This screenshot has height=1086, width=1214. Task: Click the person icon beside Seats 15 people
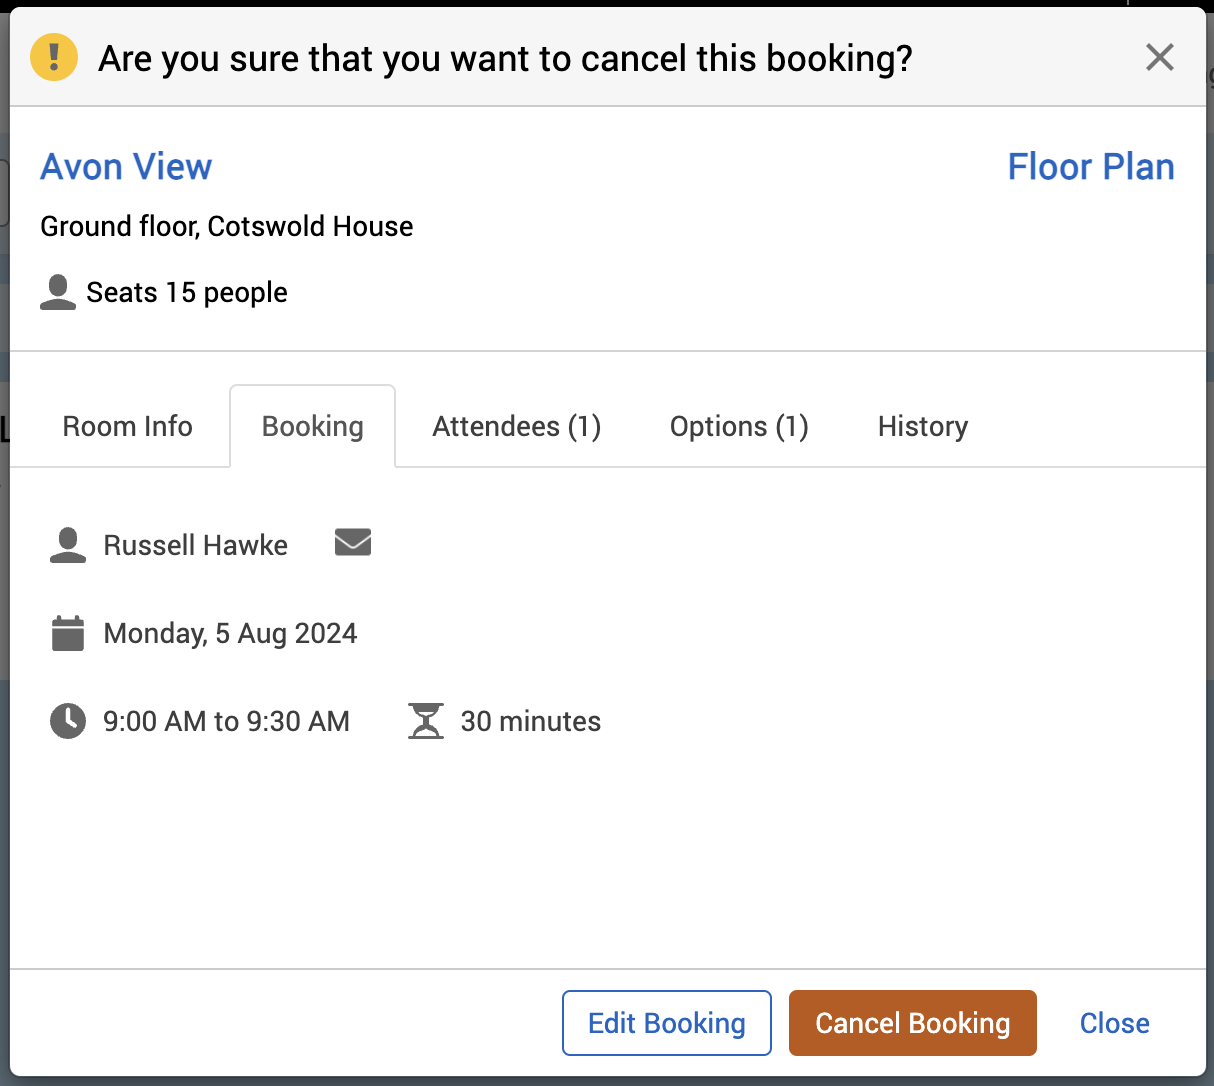click(x=58, y=292)
